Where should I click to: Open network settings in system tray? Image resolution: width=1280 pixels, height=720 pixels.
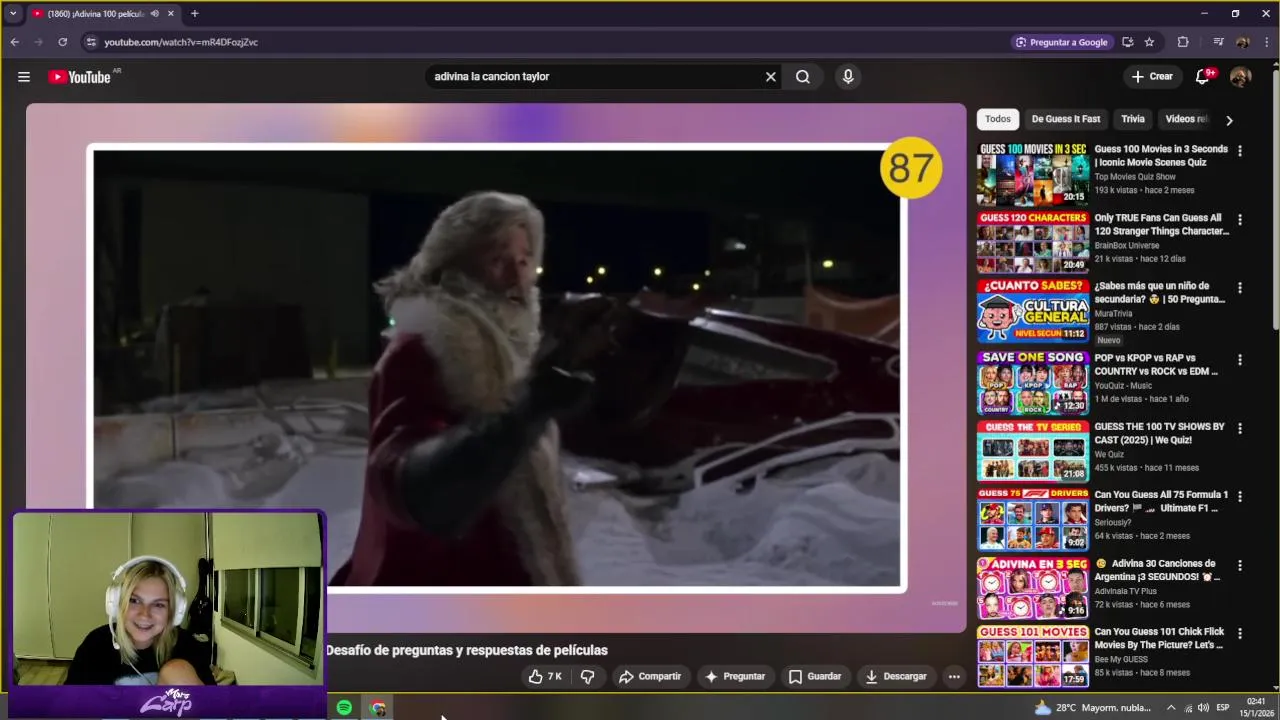[1188, 708]
